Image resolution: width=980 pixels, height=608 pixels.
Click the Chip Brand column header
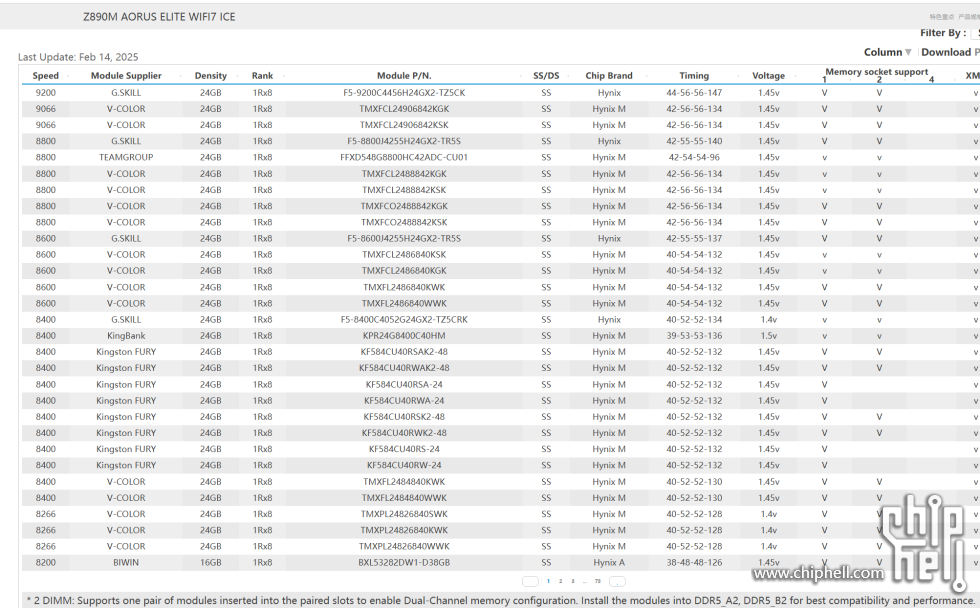pos(609,76)
